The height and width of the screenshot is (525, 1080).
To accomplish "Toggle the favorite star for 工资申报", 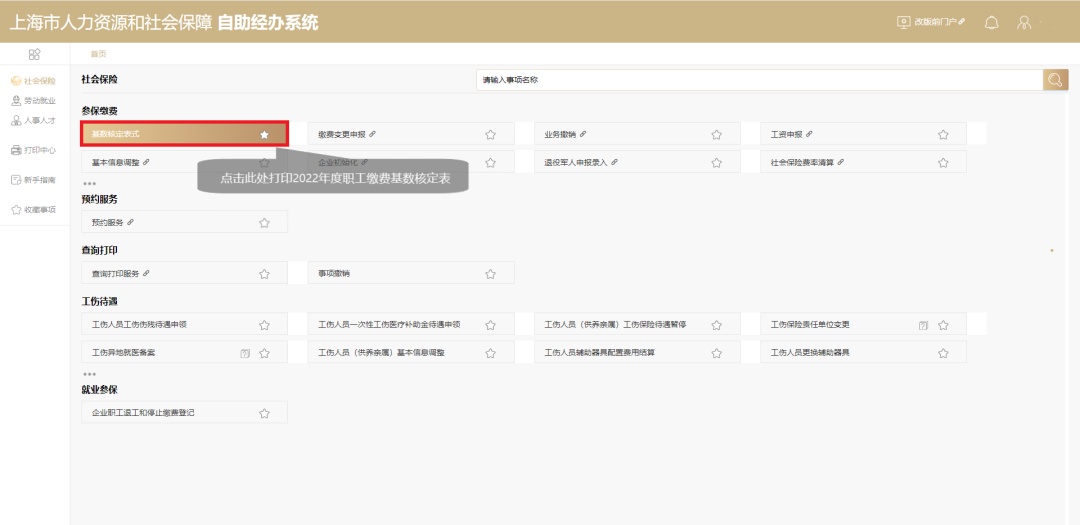I will 943,134.
